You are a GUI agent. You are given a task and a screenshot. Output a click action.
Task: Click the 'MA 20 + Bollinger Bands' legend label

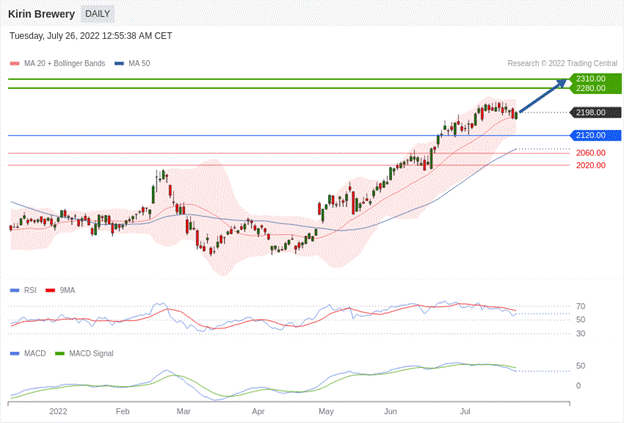64,63
